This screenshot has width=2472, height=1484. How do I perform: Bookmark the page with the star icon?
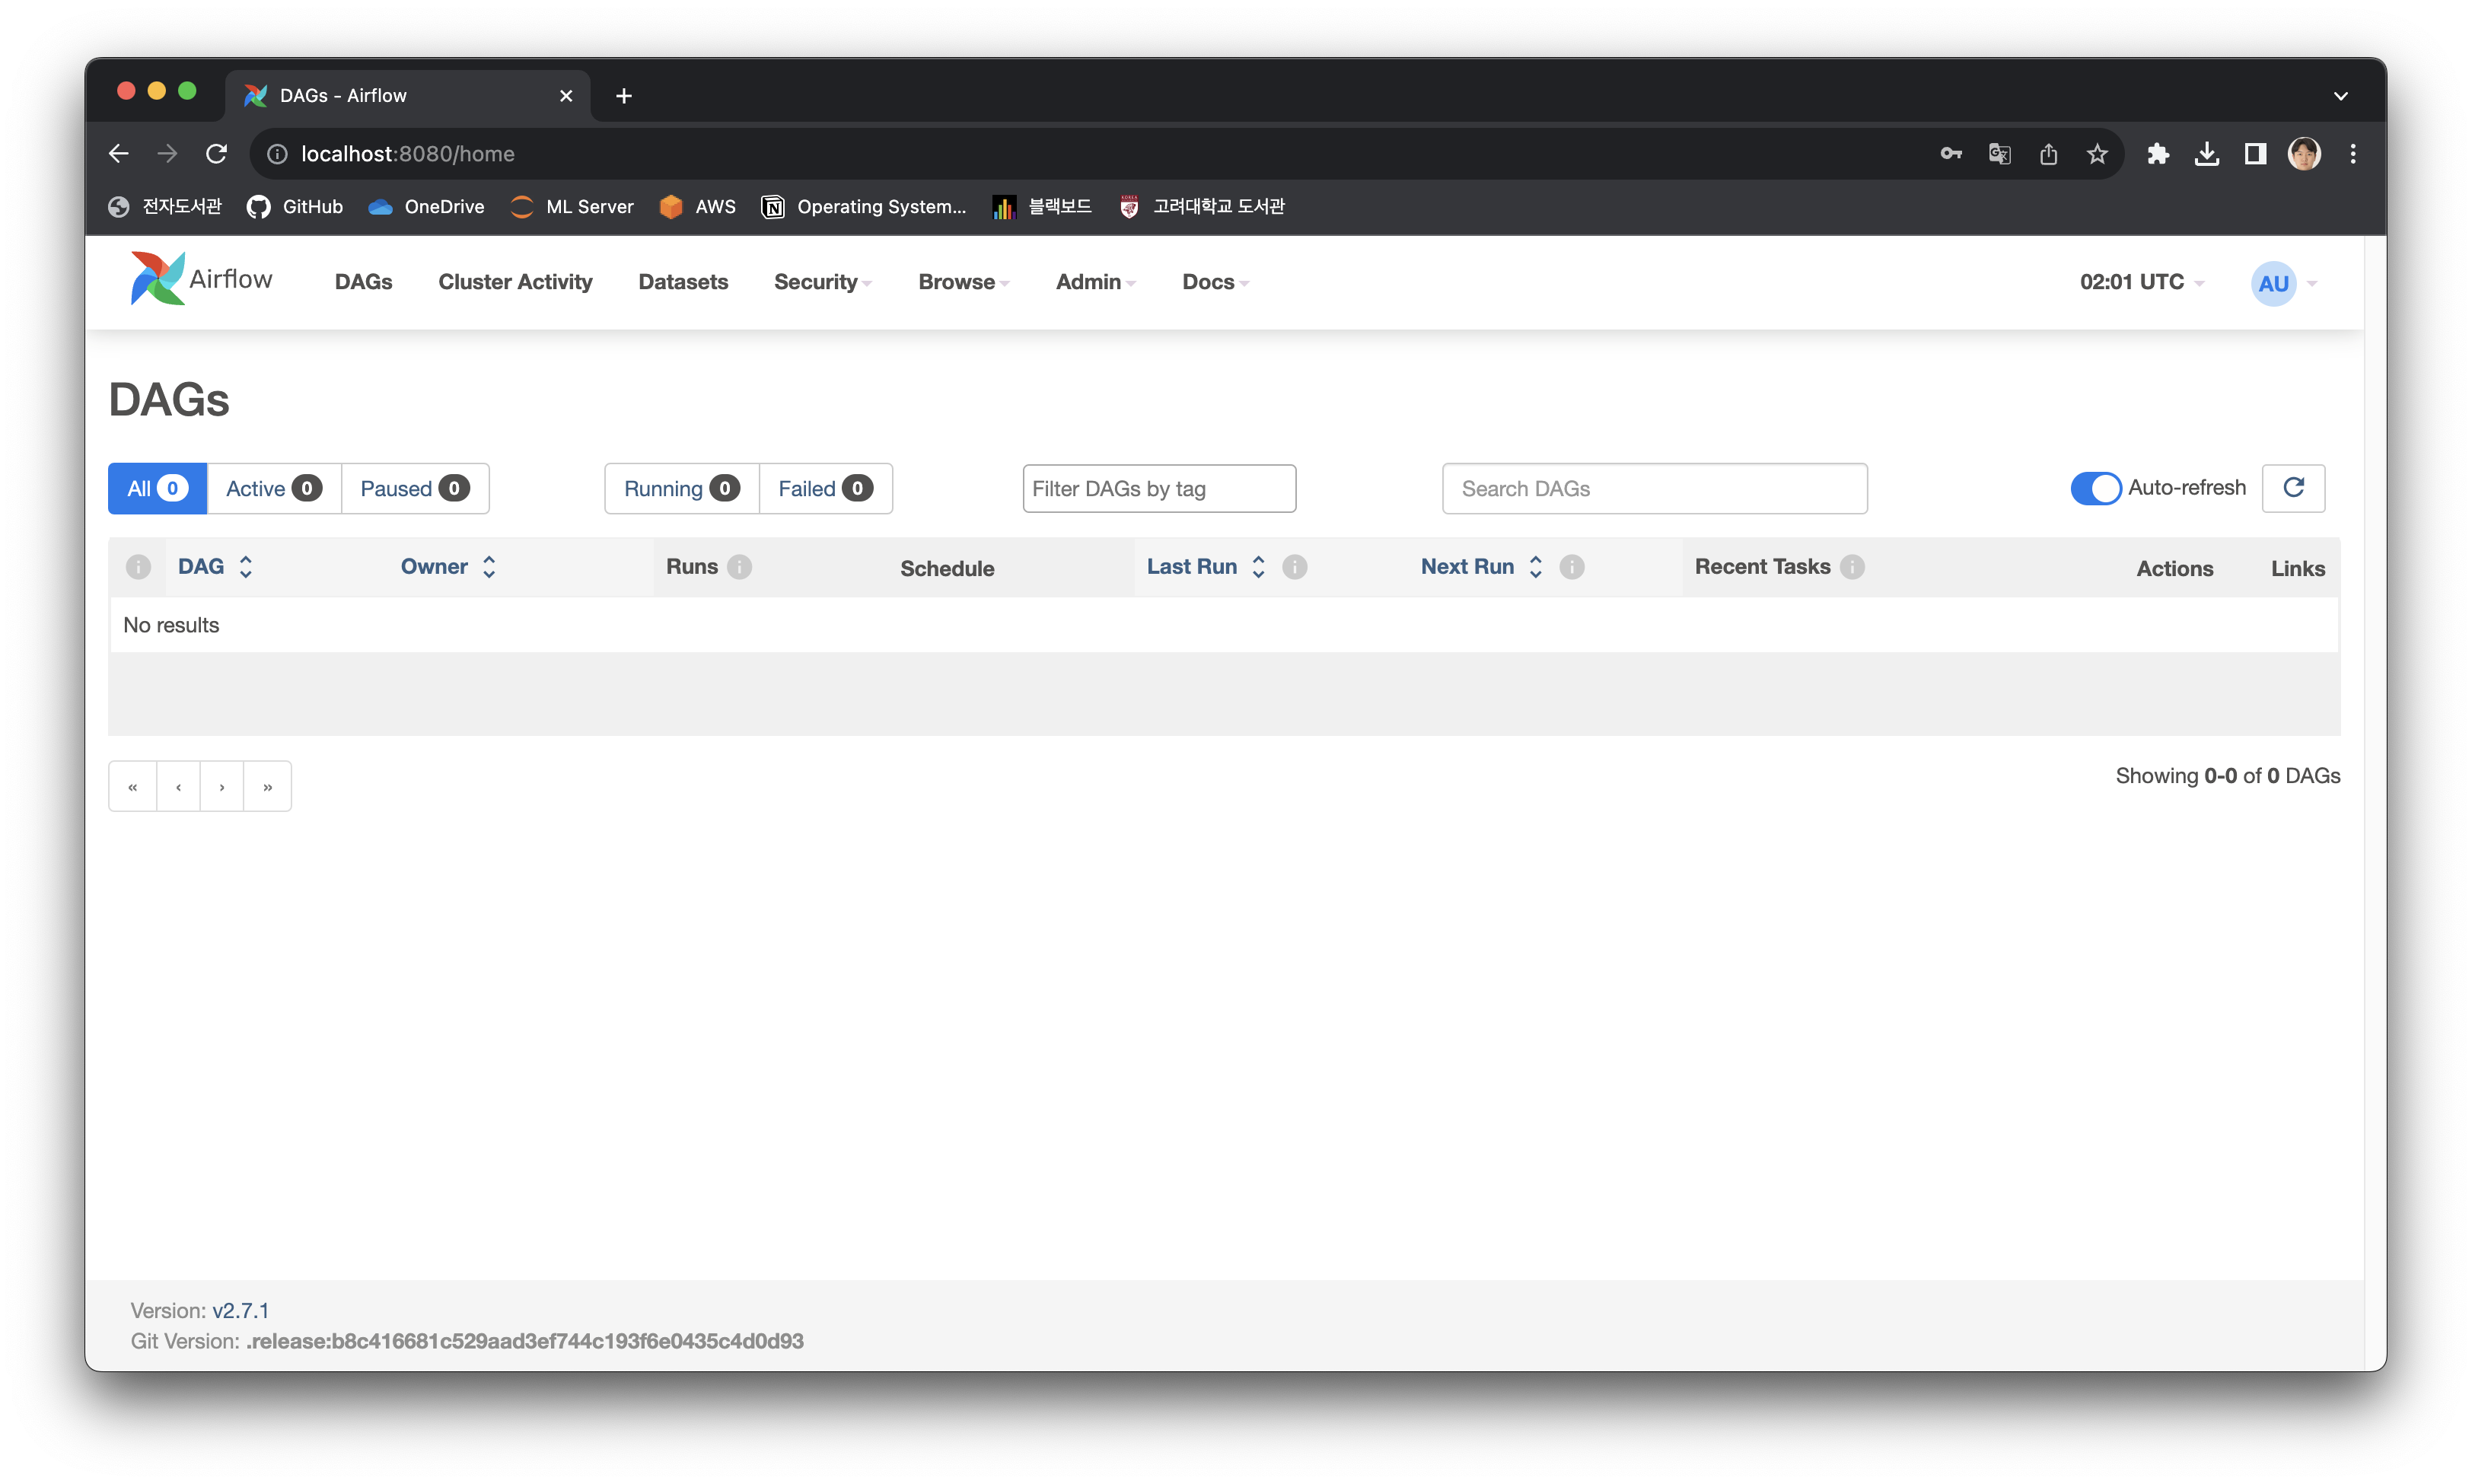tap(2097, 154)
